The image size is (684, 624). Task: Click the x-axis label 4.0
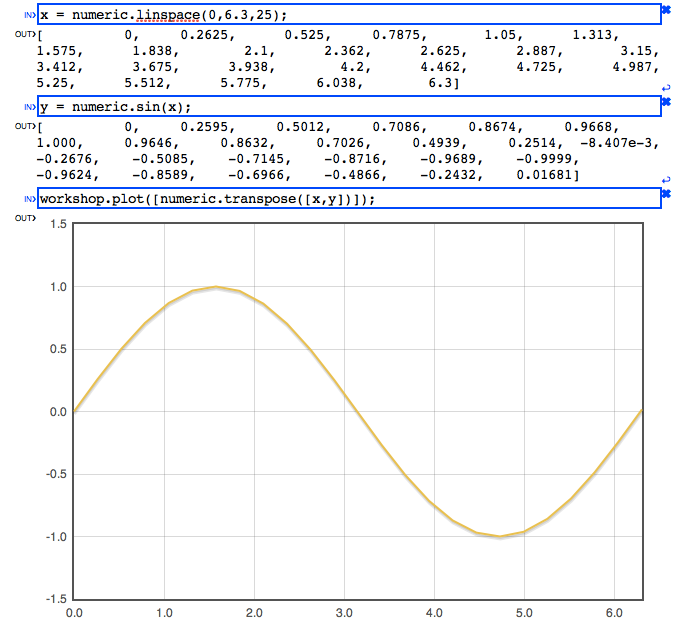pyautogui.click(x=434, y=613)
